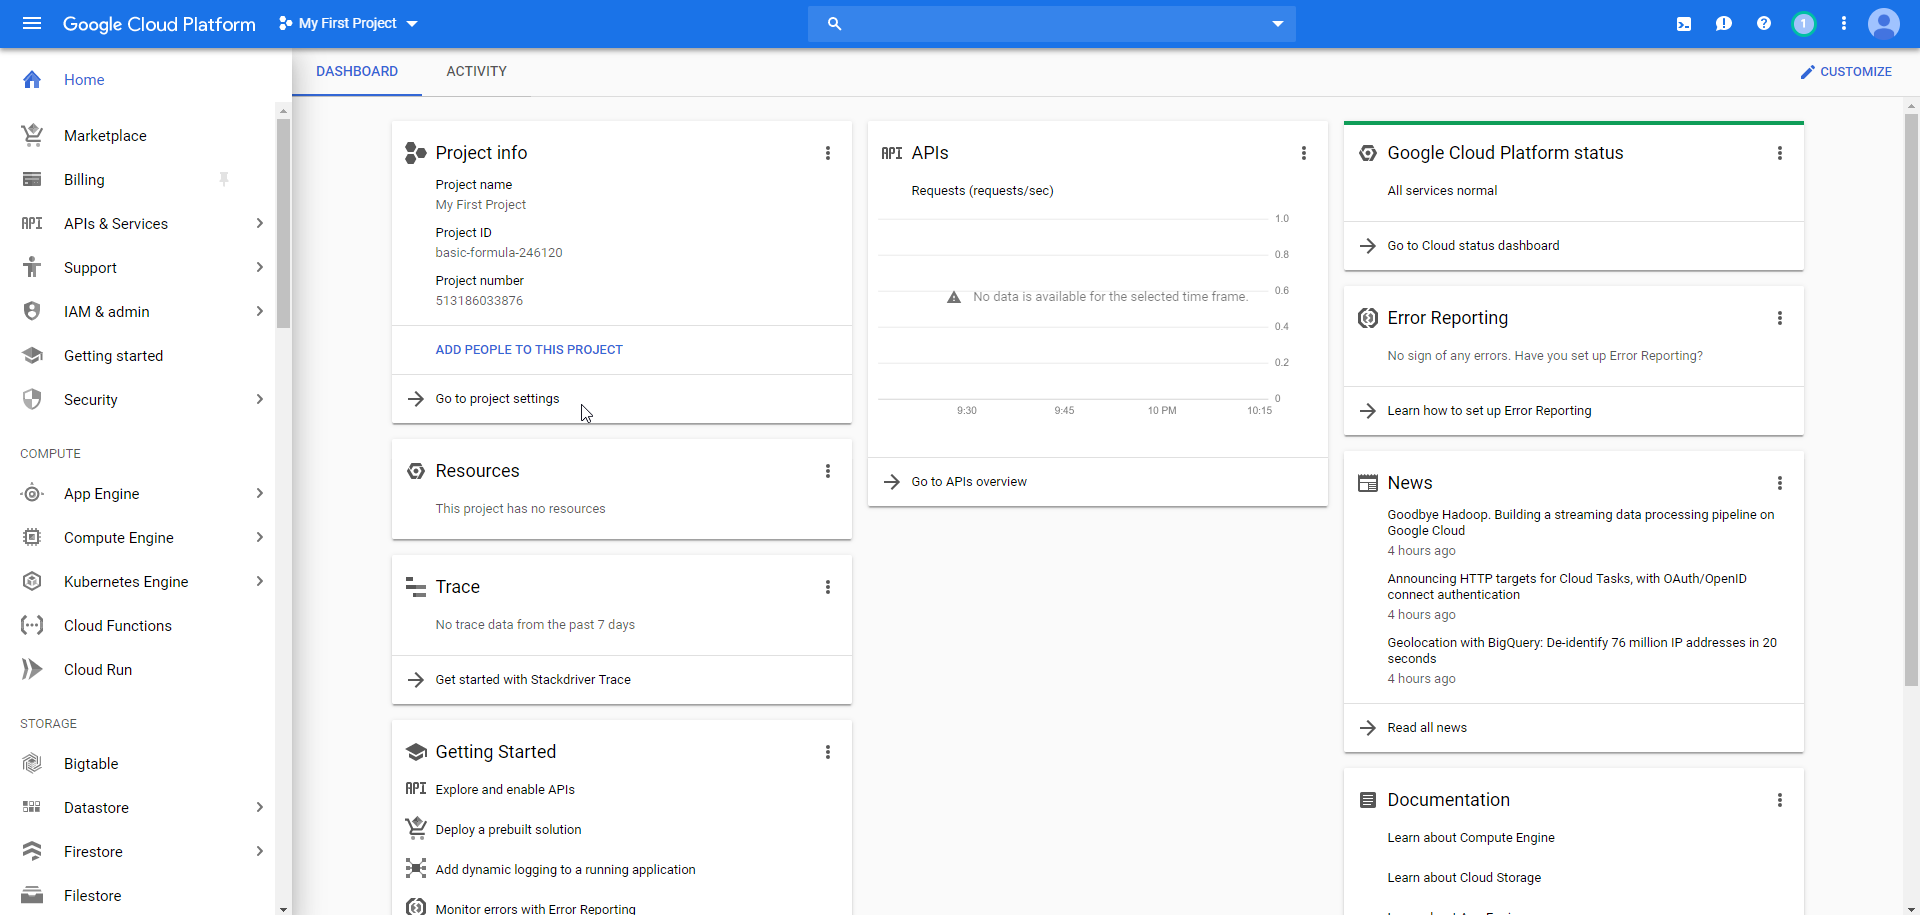Open the News card three-dot menu
Screen dimensions: 1920x915
(x=1779, y=483)
